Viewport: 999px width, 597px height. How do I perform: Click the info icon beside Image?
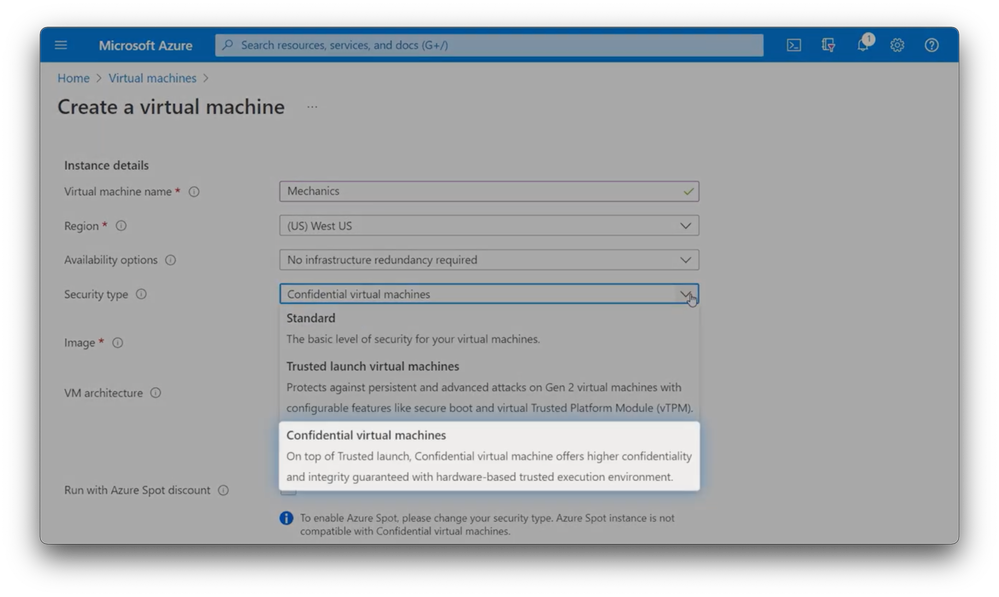click(118, 343)
